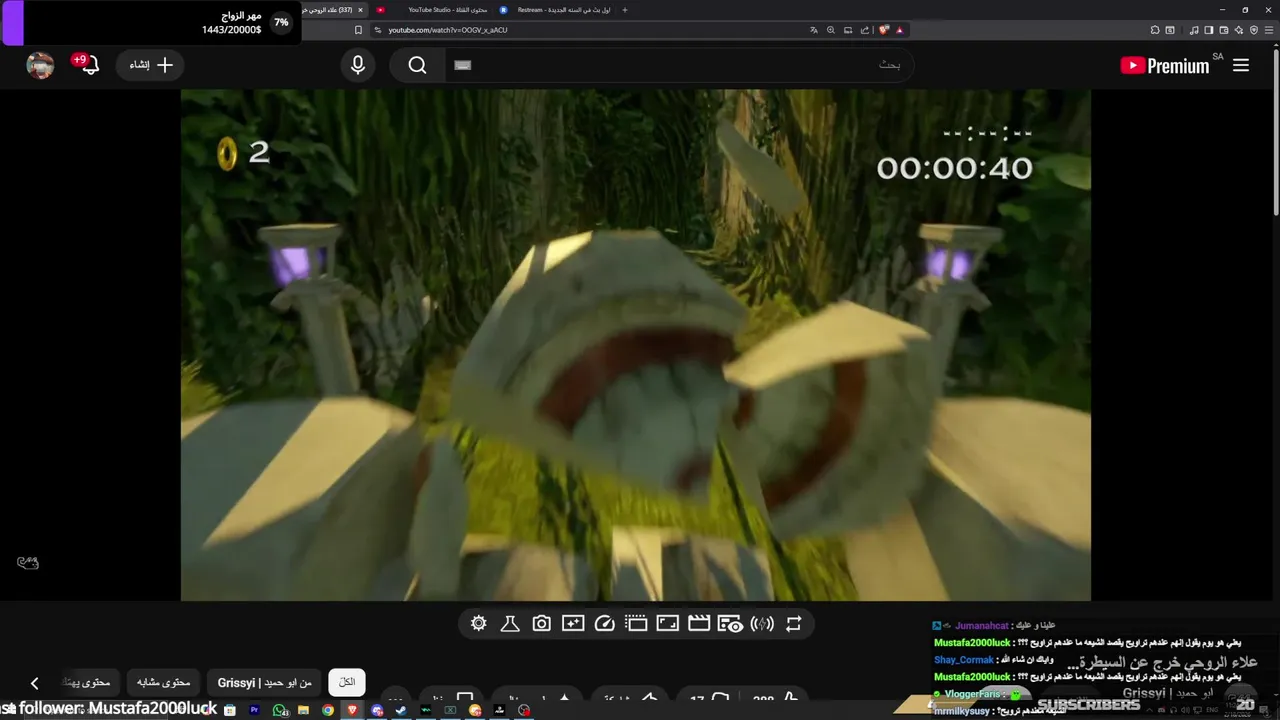This screenshot has width=1280, height=720.
Task: Start voice search with the microphone button
Action: 358,65
